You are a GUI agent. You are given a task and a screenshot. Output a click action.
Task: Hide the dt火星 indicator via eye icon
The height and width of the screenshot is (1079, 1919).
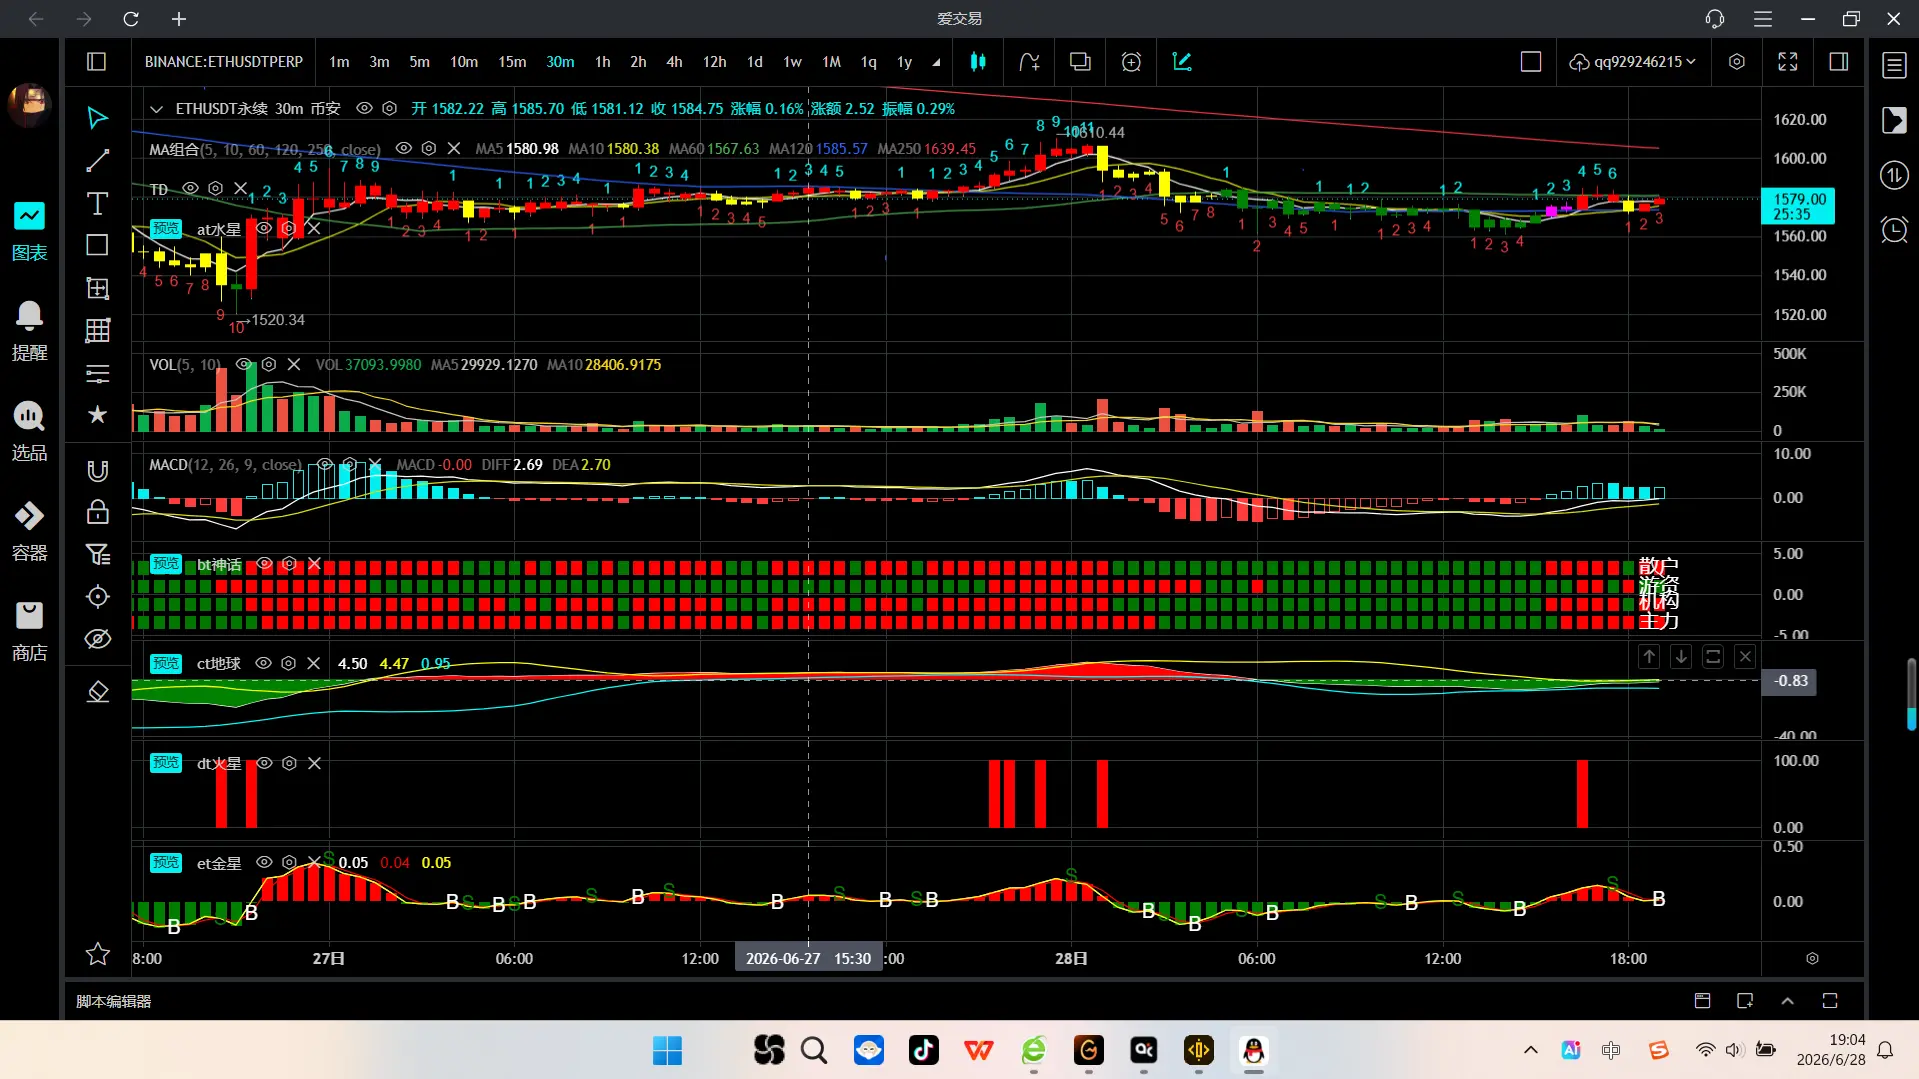pos(265,763)
